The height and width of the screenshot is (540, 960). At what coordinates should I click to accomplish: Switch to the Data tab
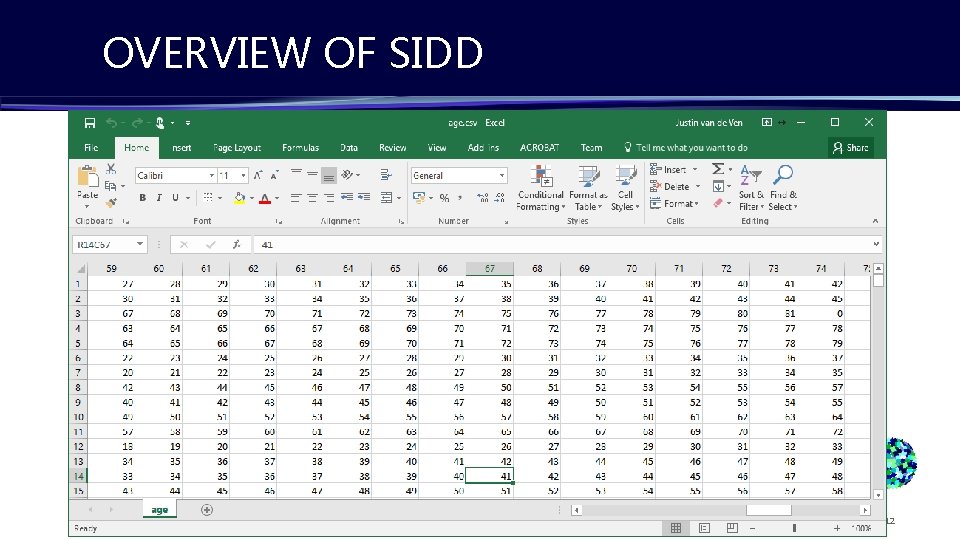349,148
